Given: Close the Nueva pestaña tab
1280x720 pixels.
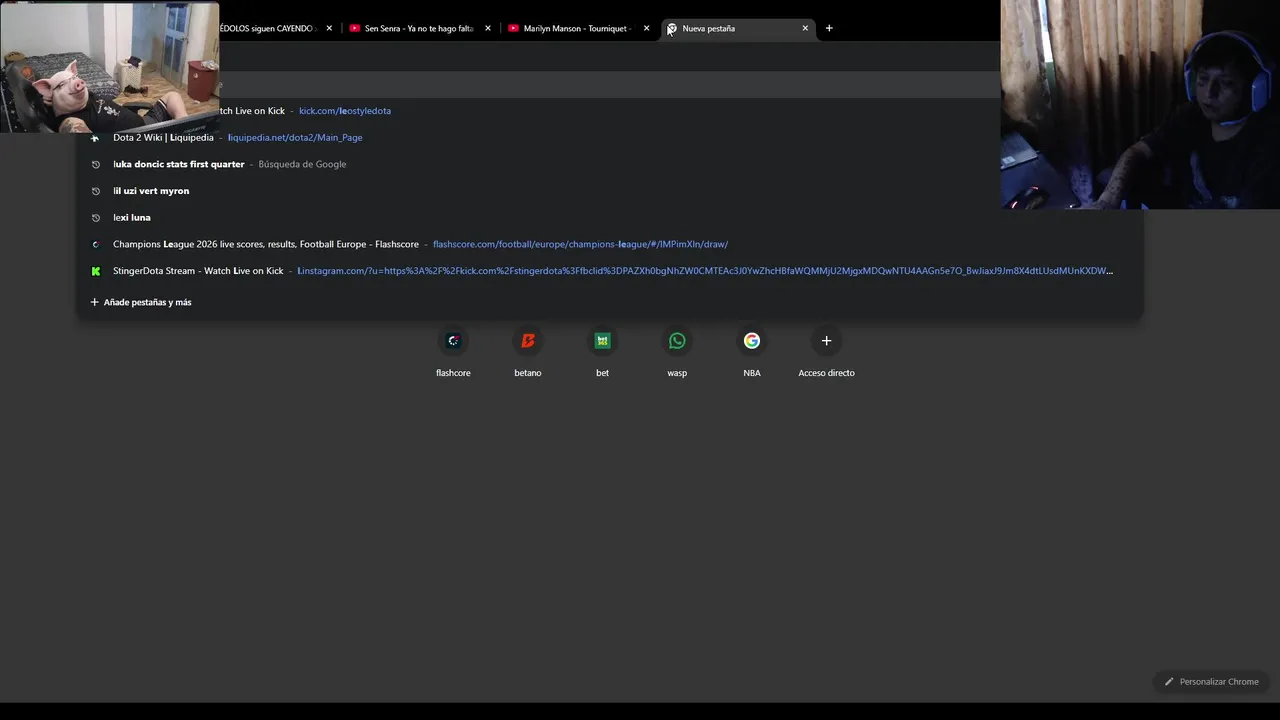Looking at the screenshot, I should pyautogui.click(x=805, y=28).
